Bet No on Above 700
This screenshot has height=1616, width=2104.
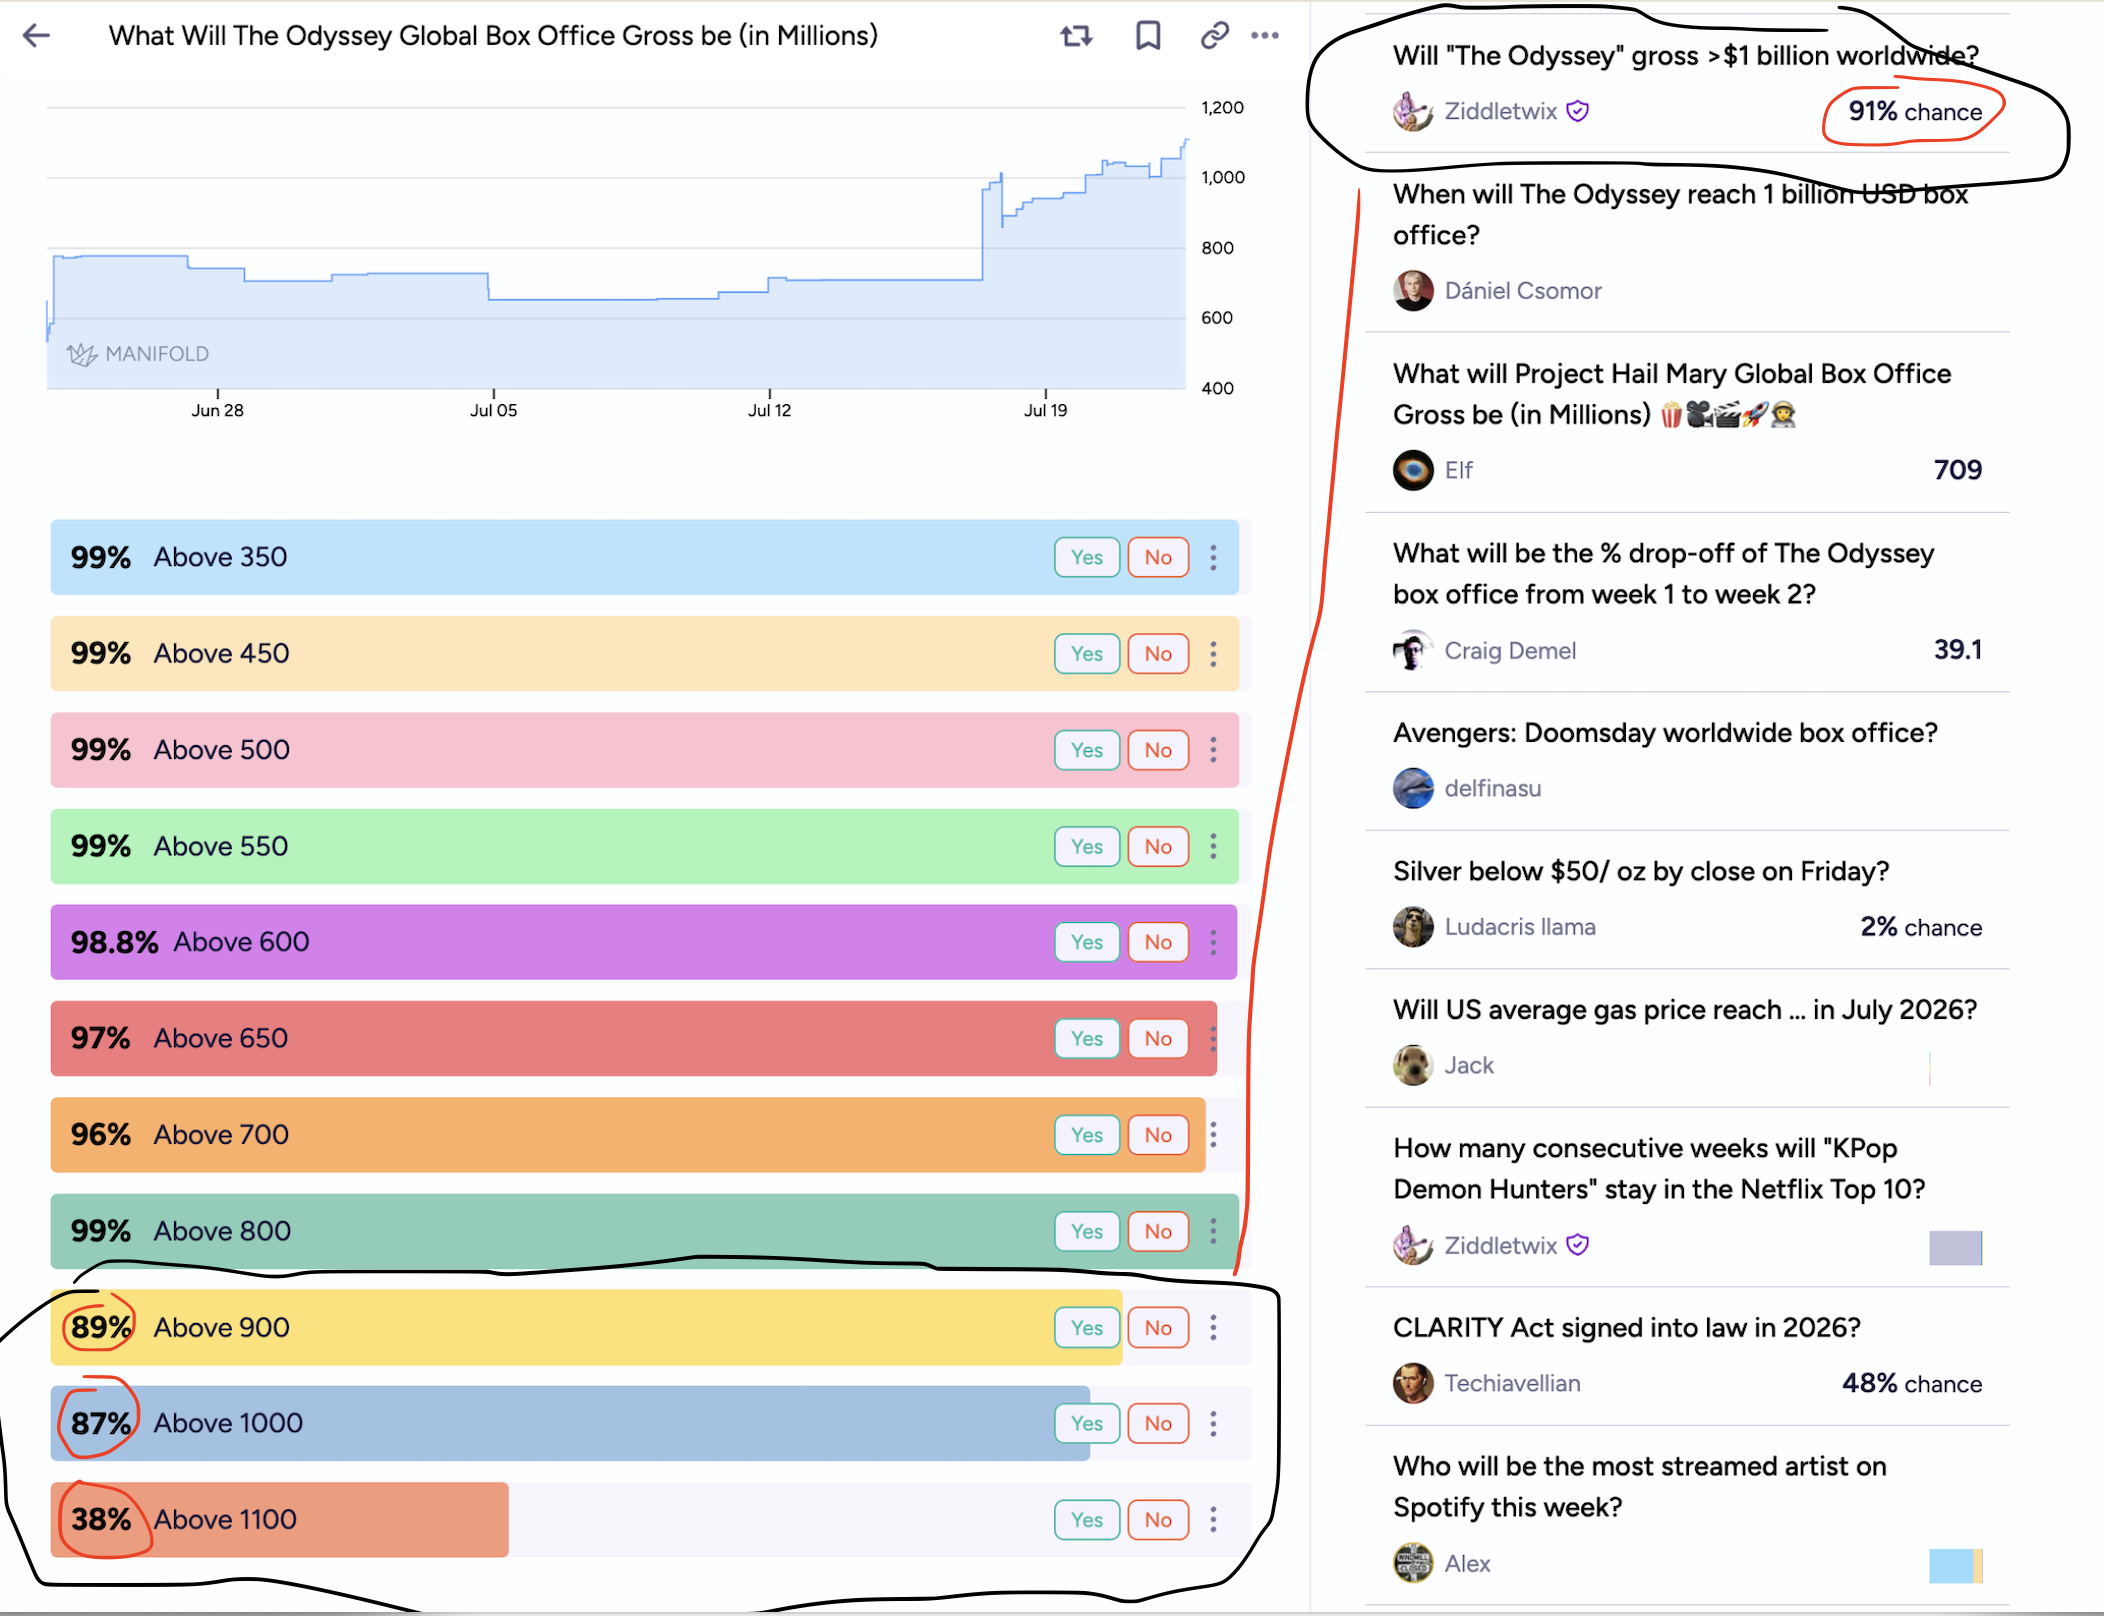tap(1158, 1135)
